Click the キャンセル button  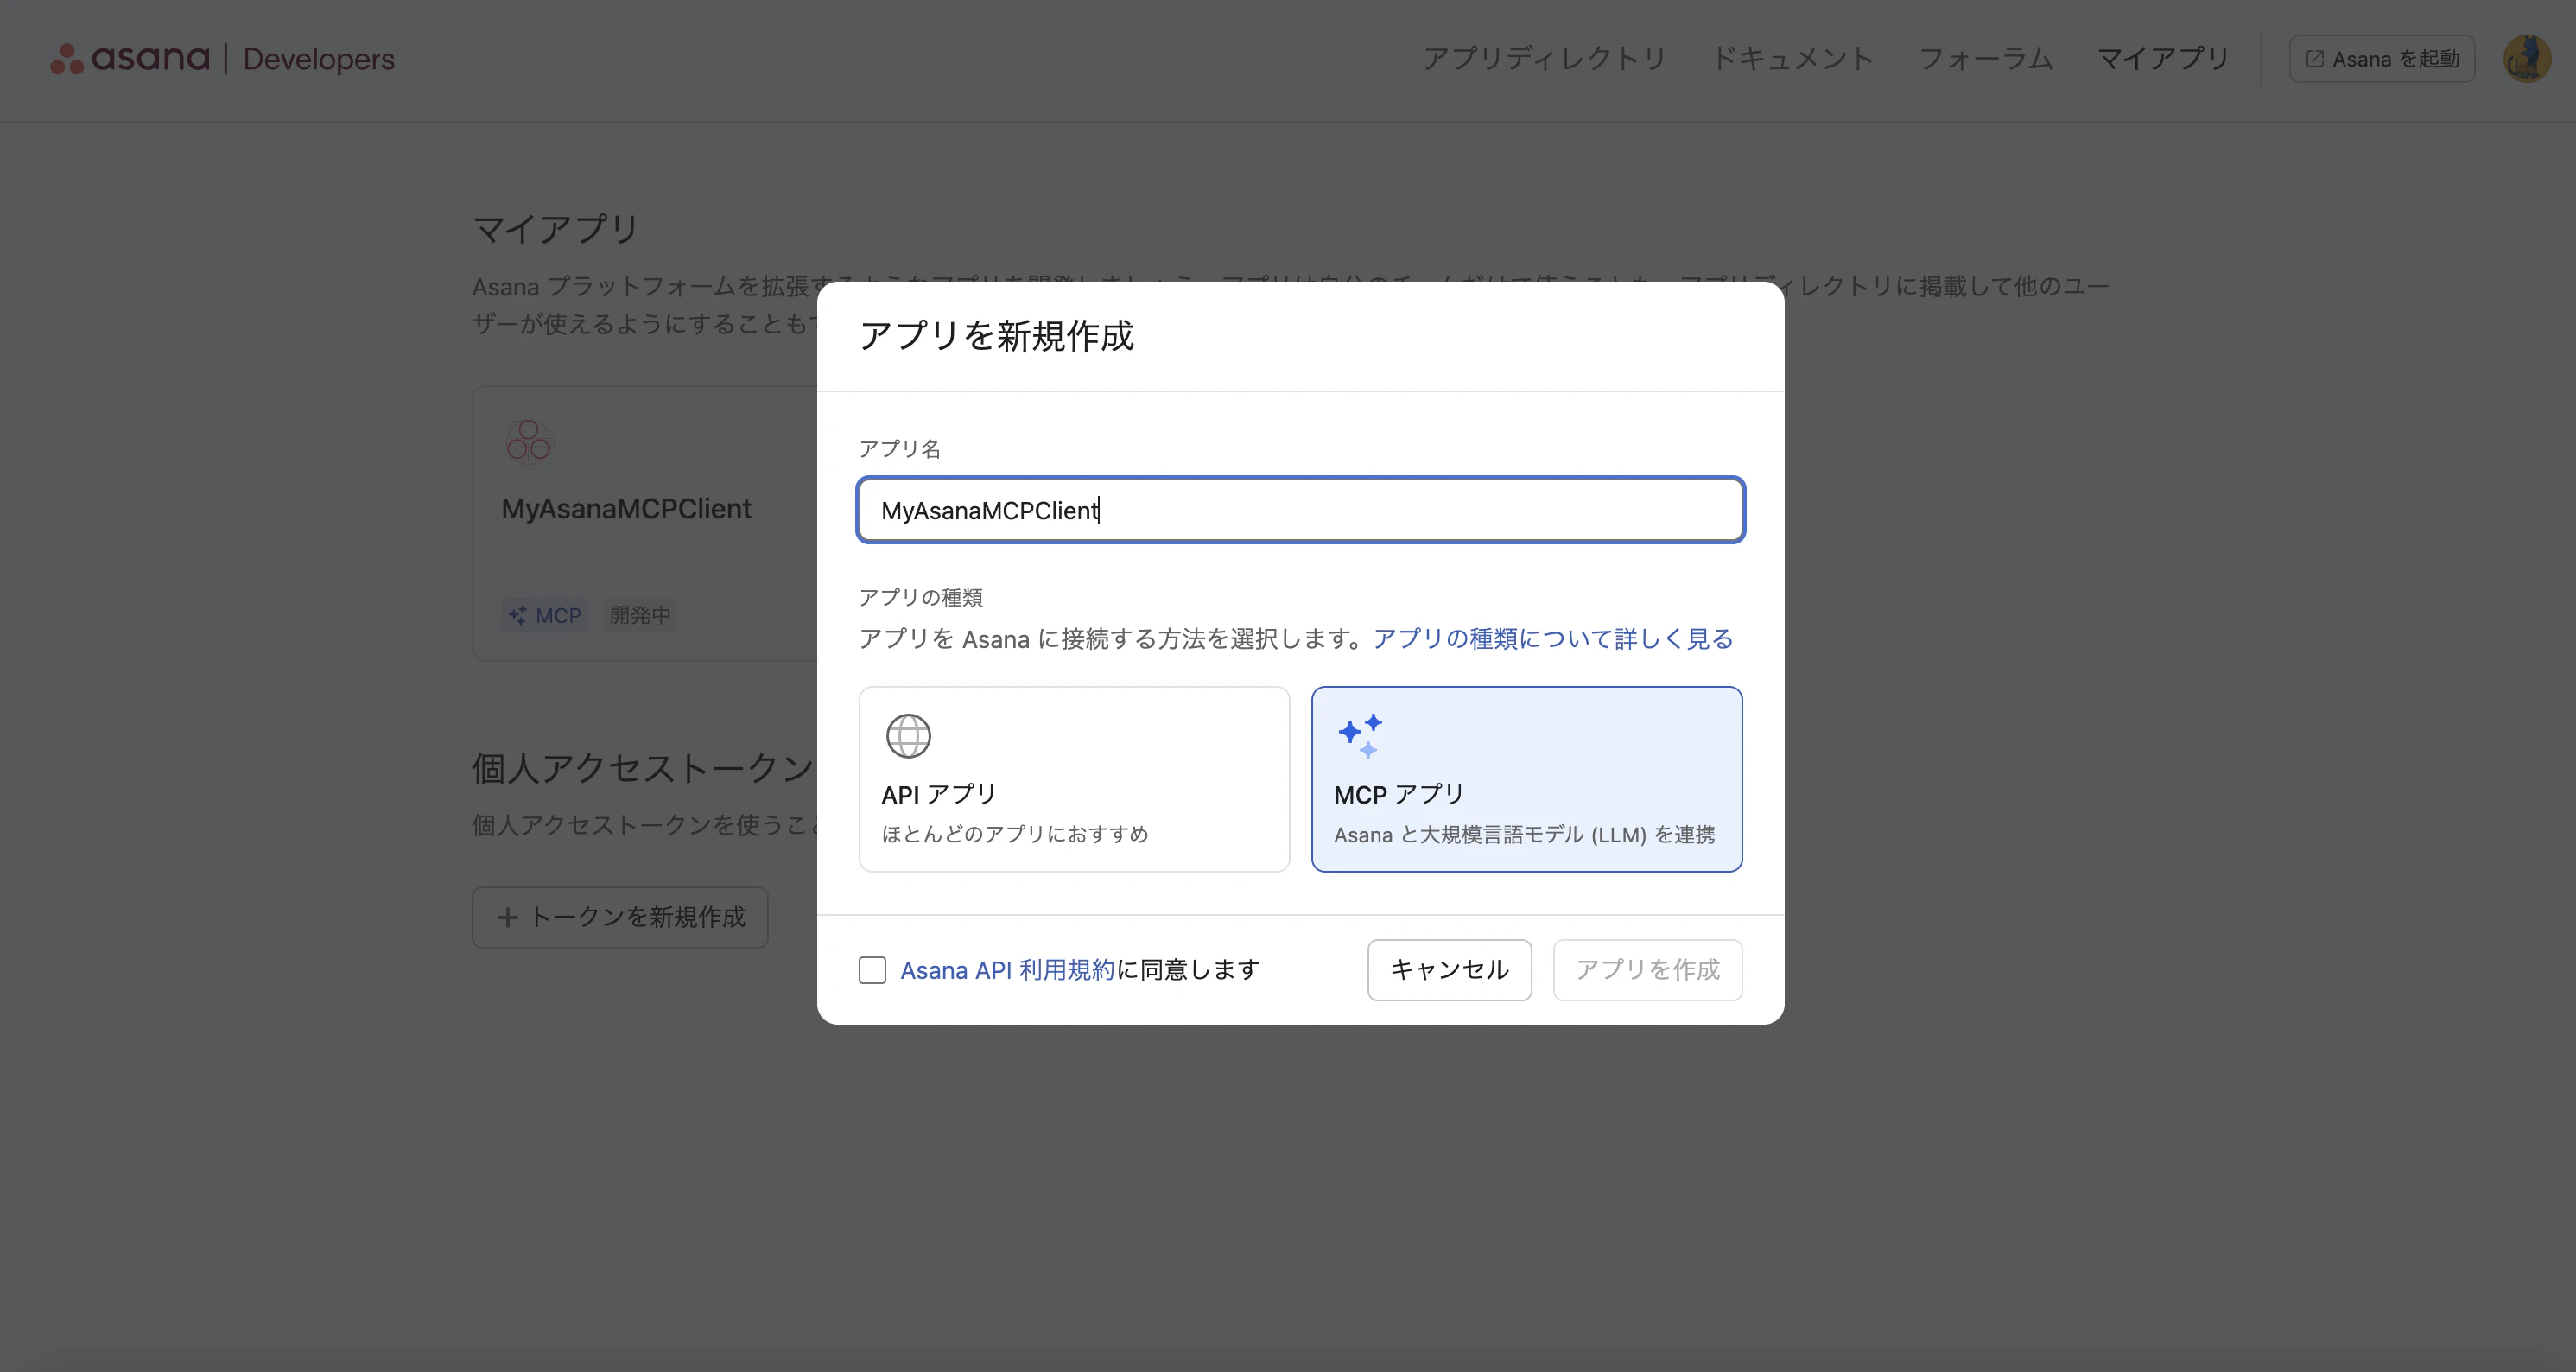1449,970
